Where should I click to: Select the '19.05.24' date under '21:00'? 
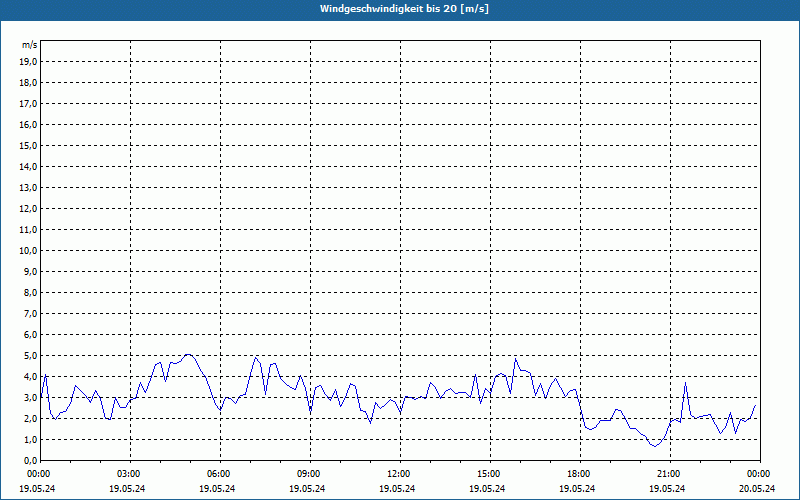pyautogui.click(x=667, y=488)
